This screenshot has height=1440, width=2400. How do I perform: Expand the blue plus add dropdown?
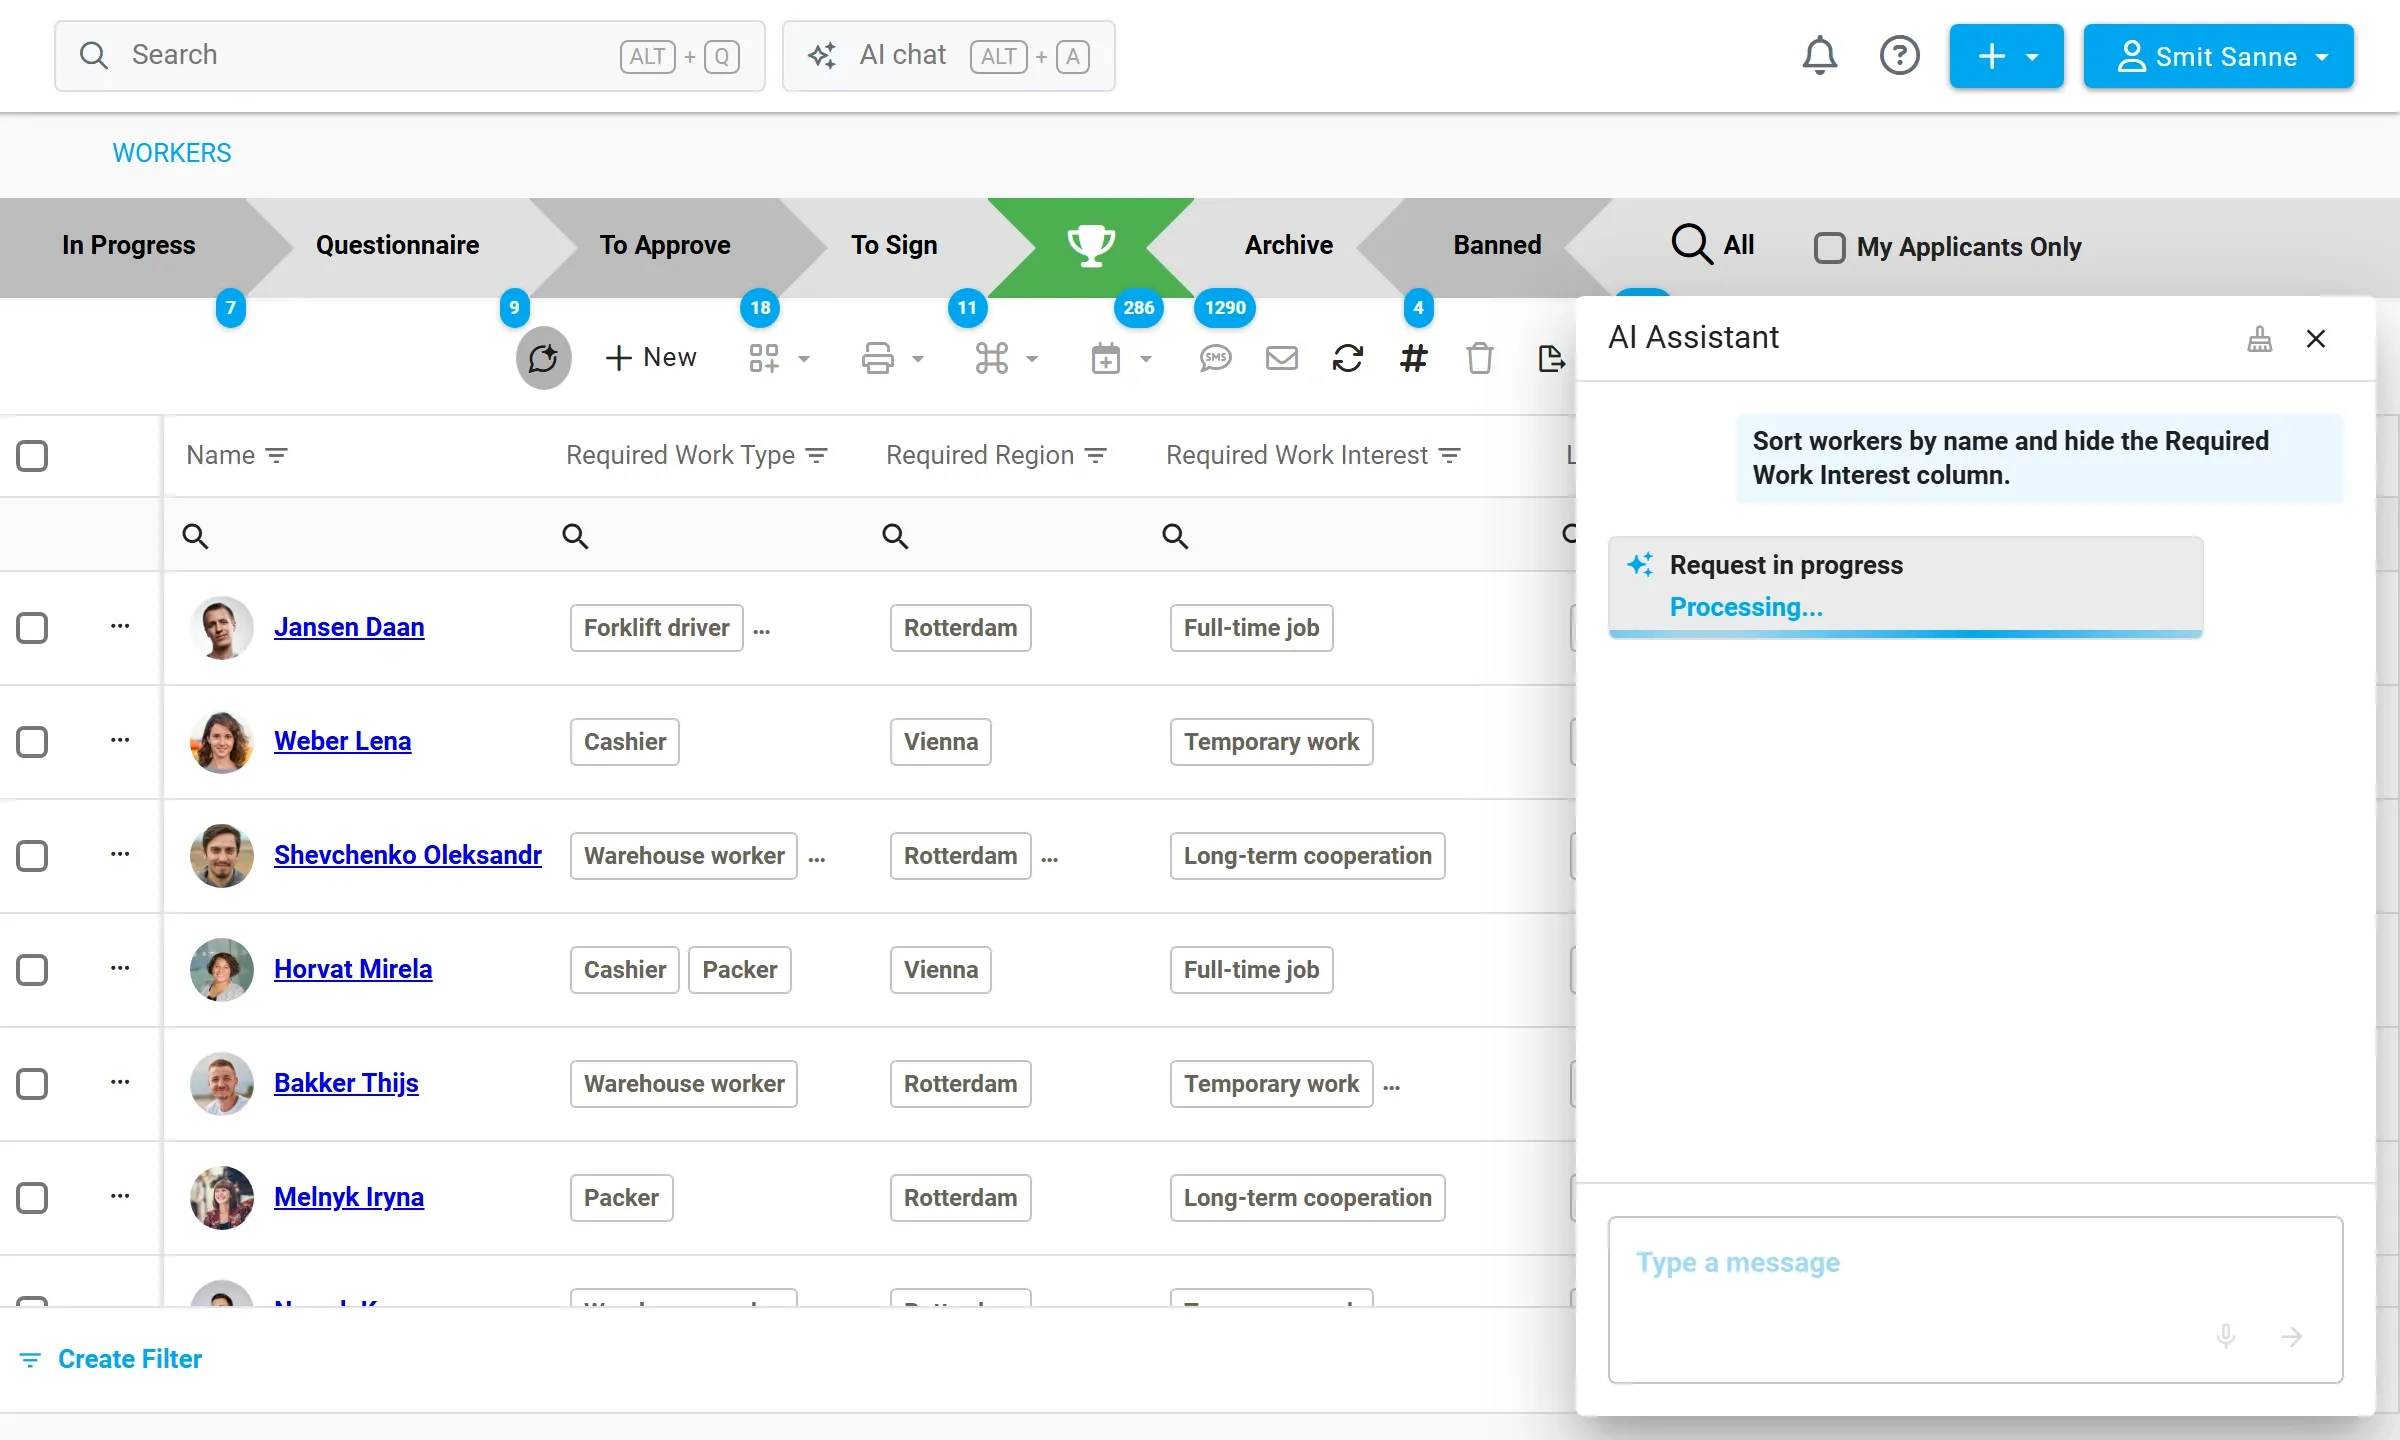coord(2006,56)
